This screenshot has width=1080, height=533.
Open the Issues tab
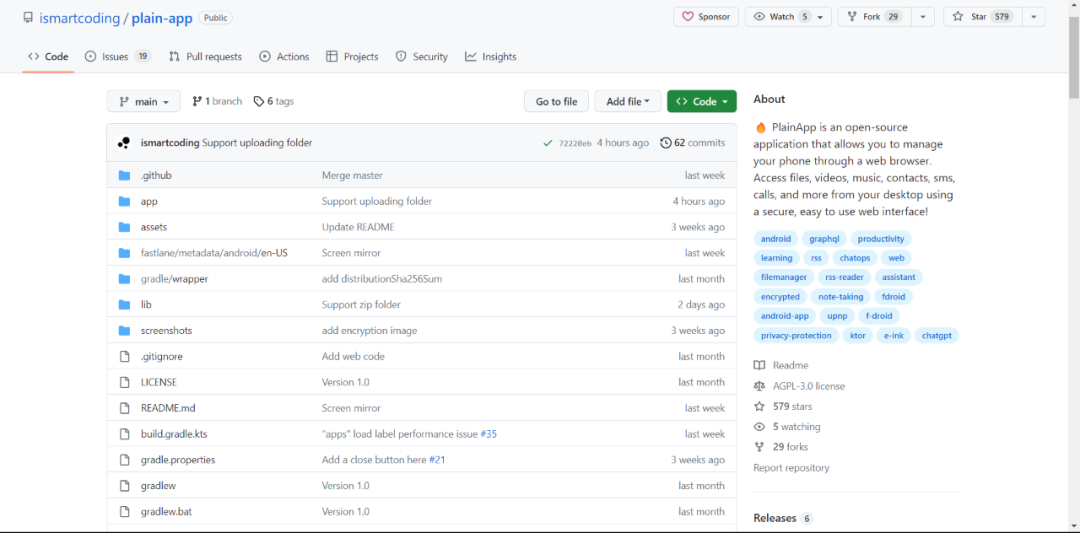coord(118,56)
